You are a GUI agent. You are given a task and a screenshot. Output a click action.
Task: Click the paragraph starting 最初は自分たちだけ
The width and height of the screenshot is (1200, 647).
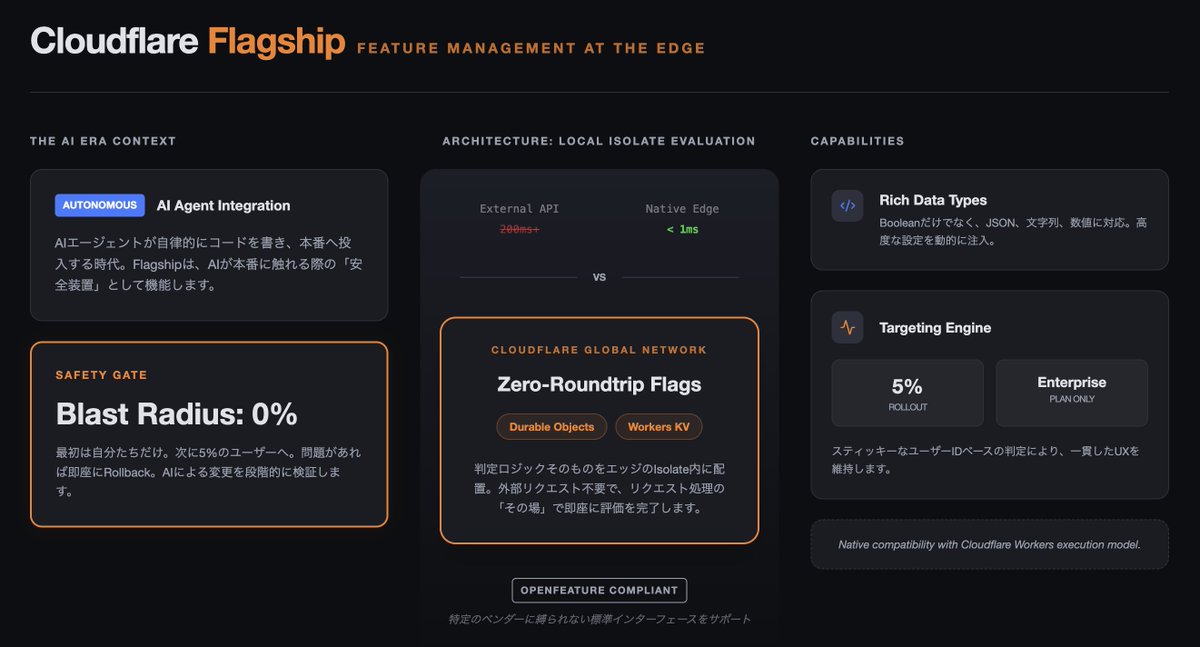click(206, 471)
